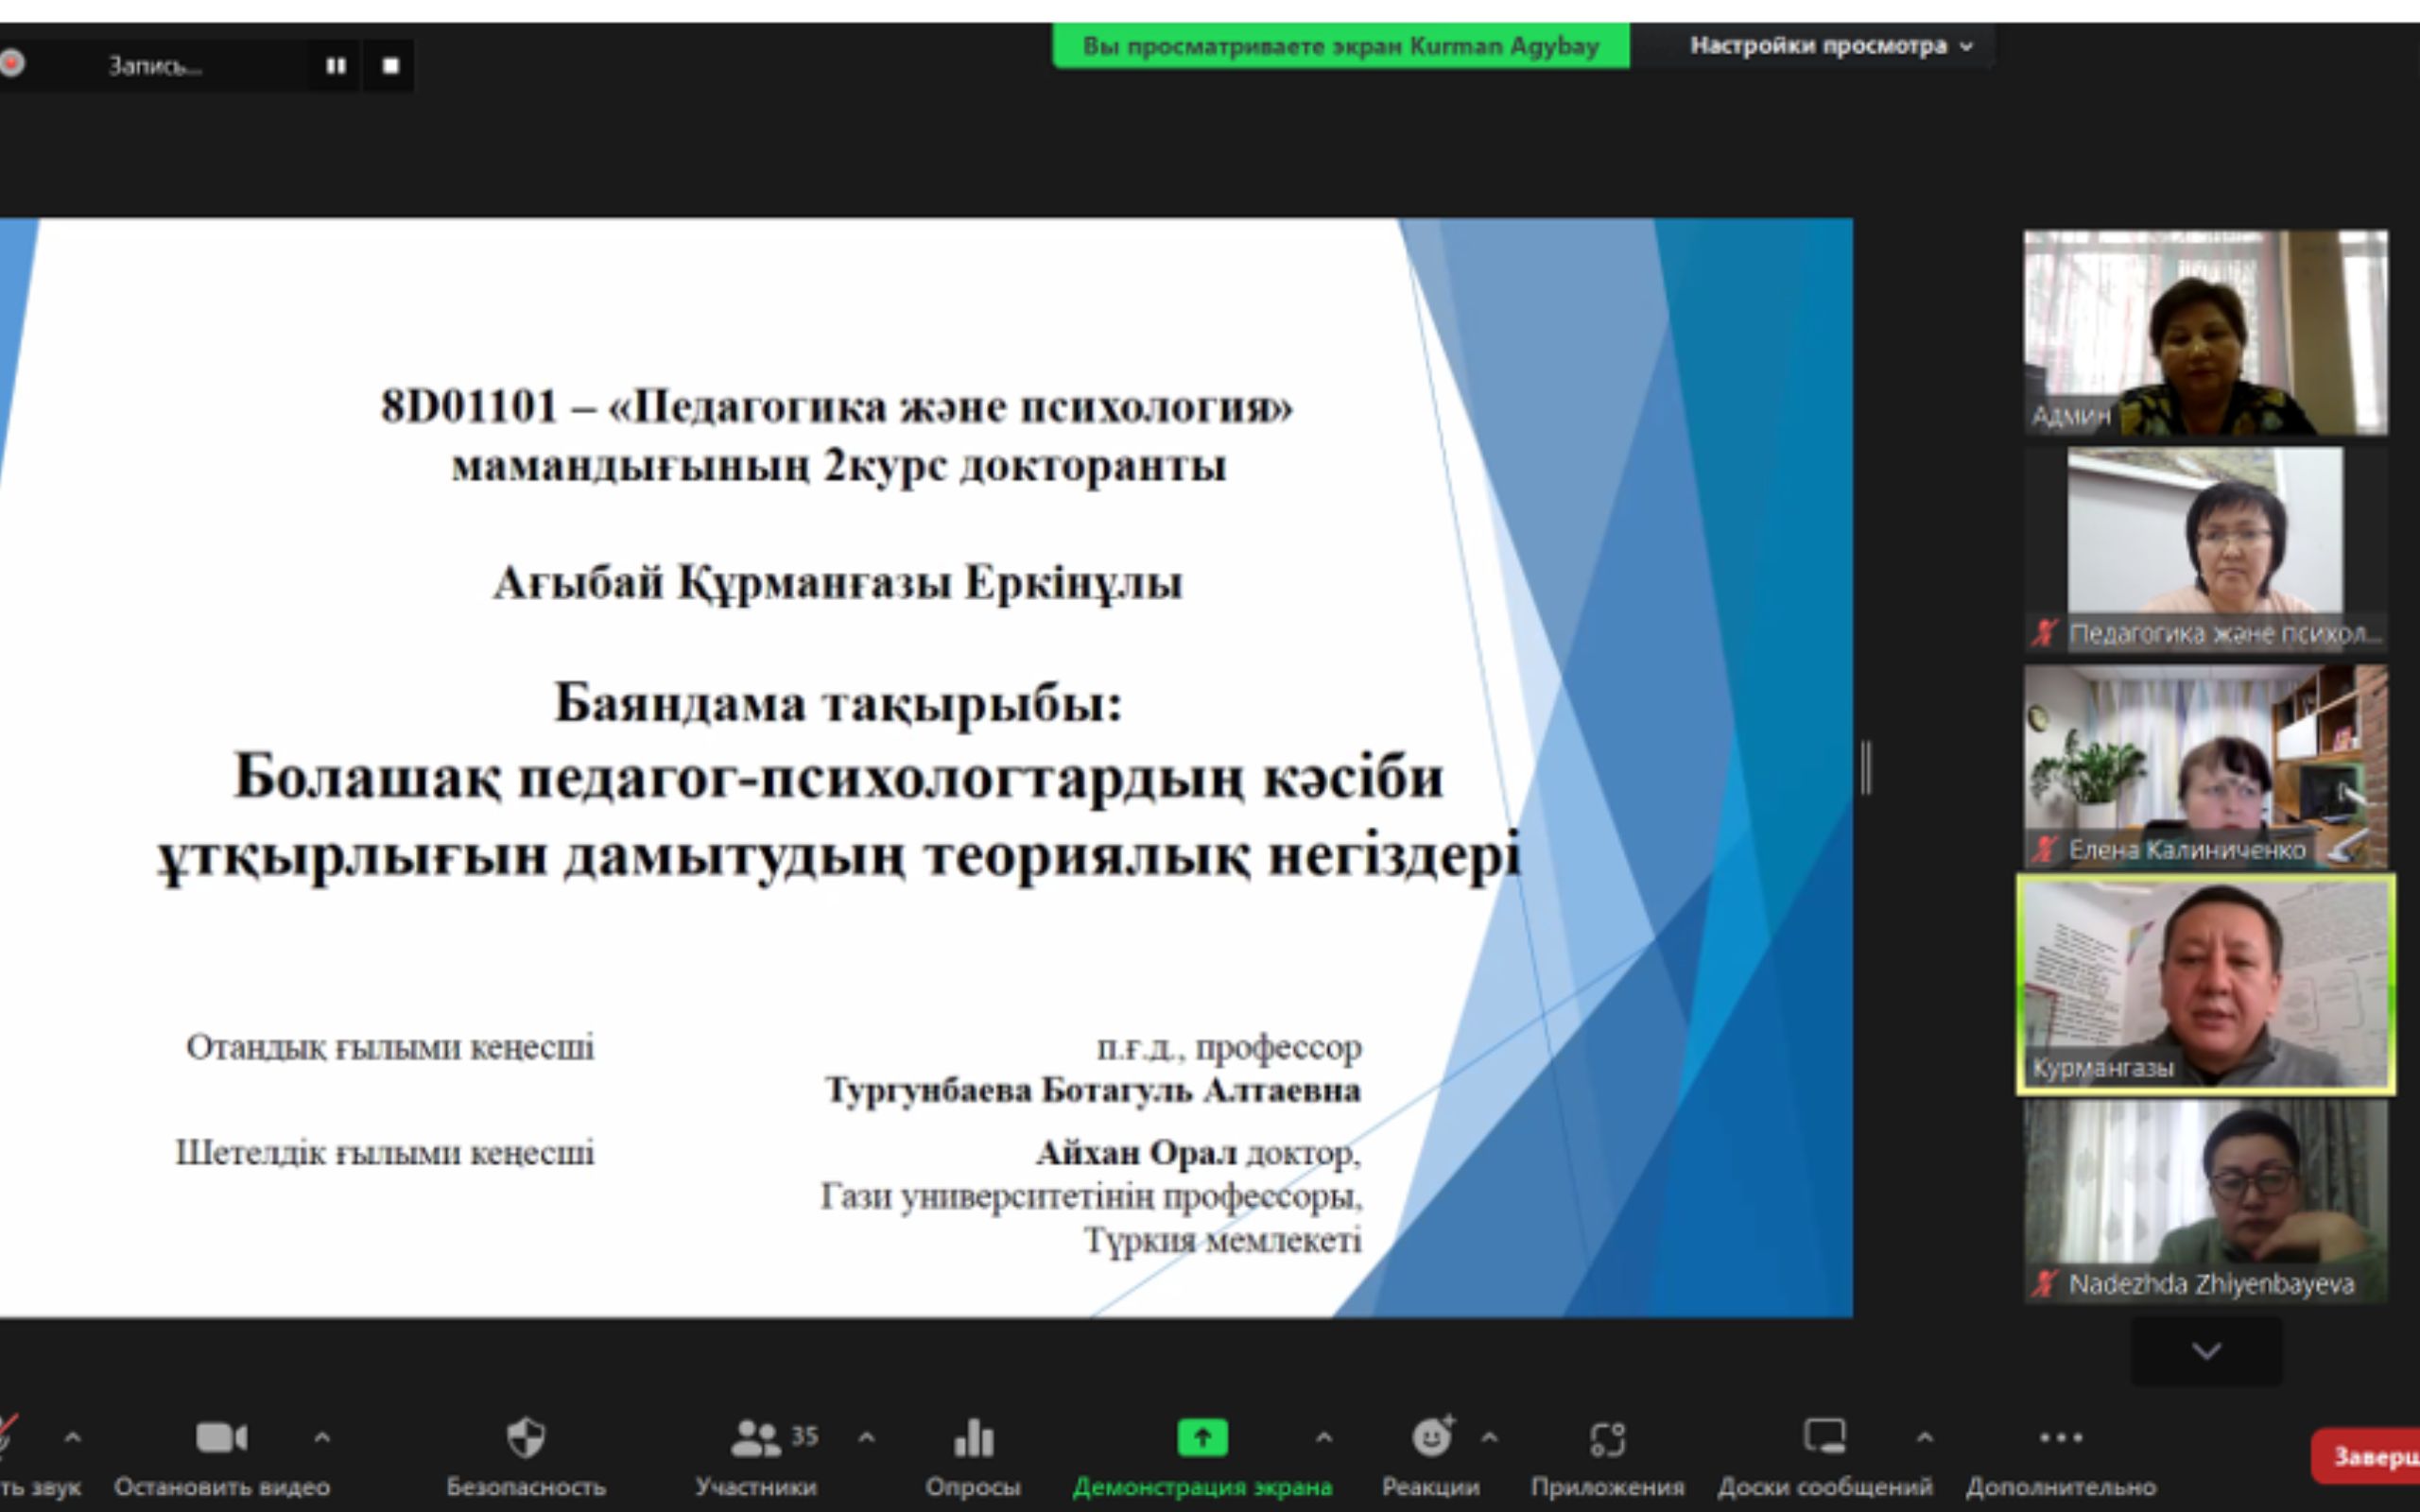Pause the recording
This screenshot has height=1512, width=2420.
336,66
